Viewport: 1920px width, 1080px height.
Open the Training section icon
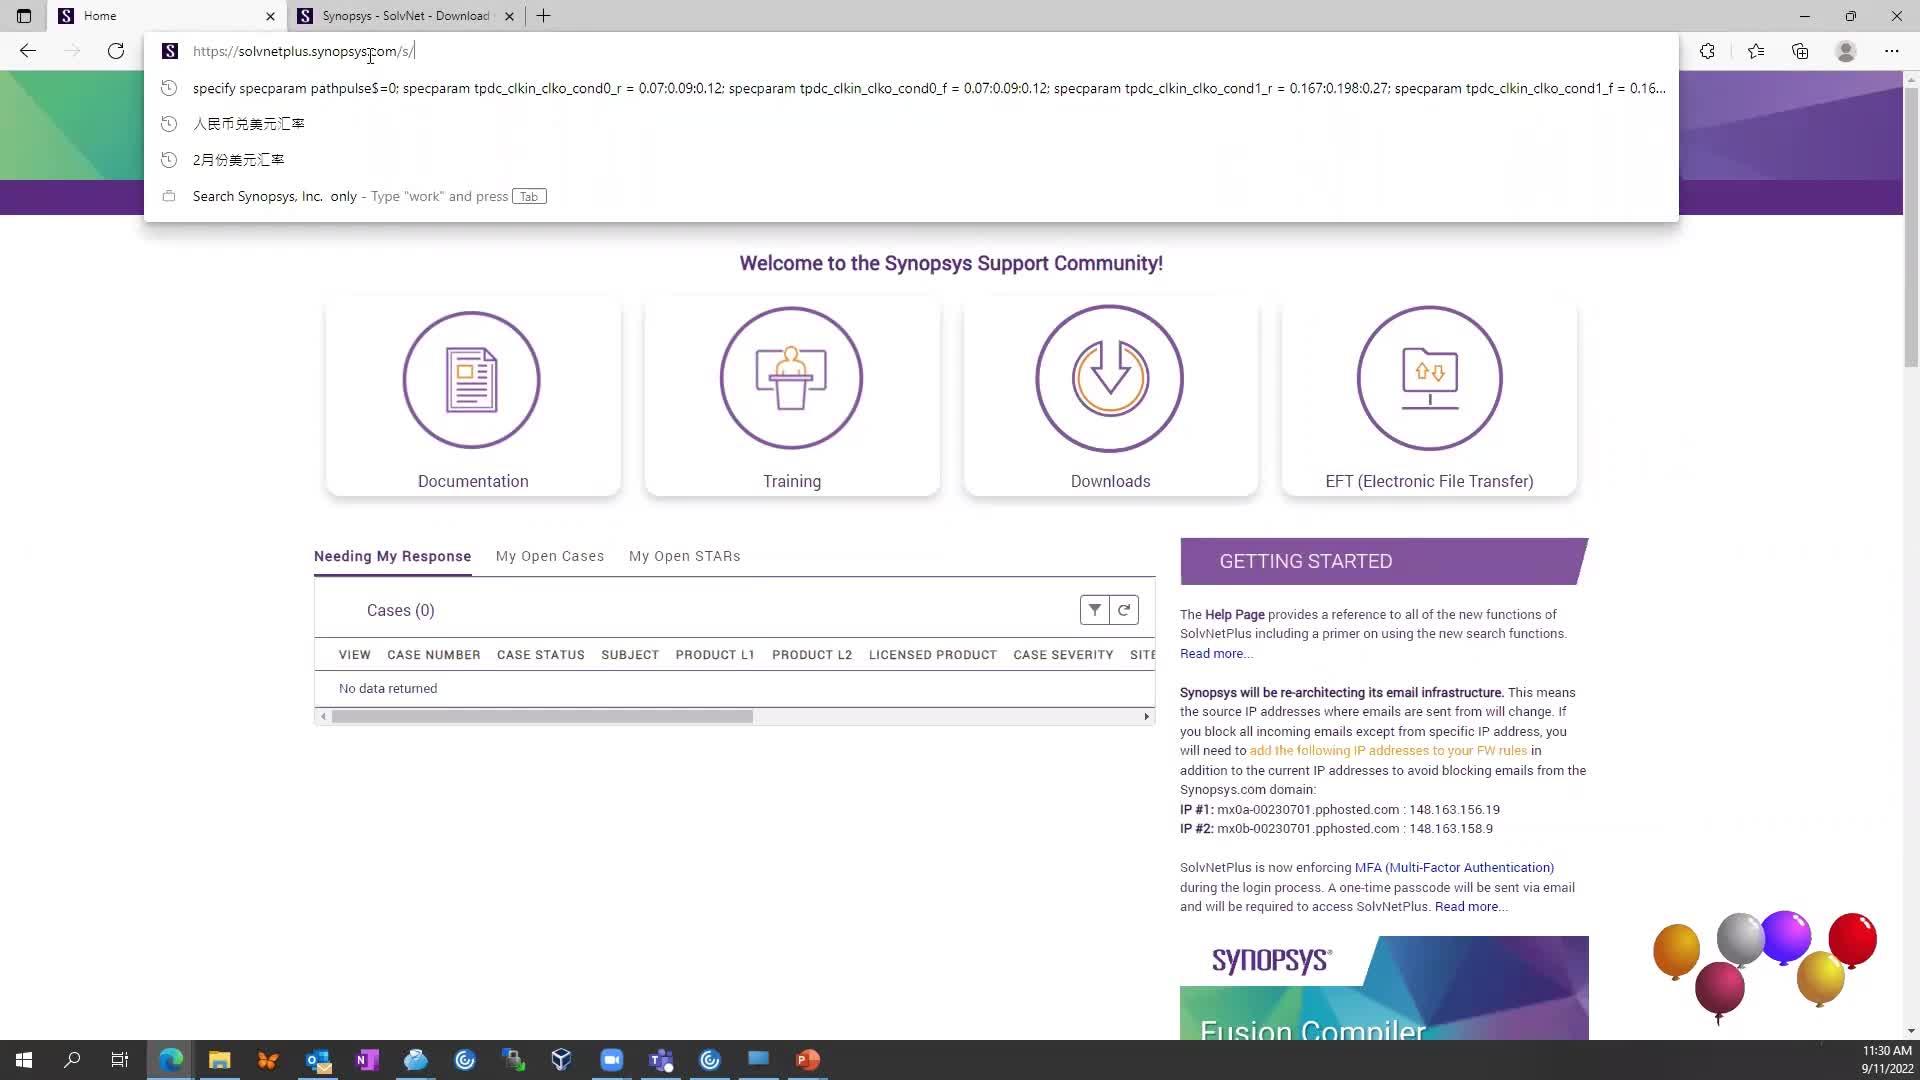(791, 380)
